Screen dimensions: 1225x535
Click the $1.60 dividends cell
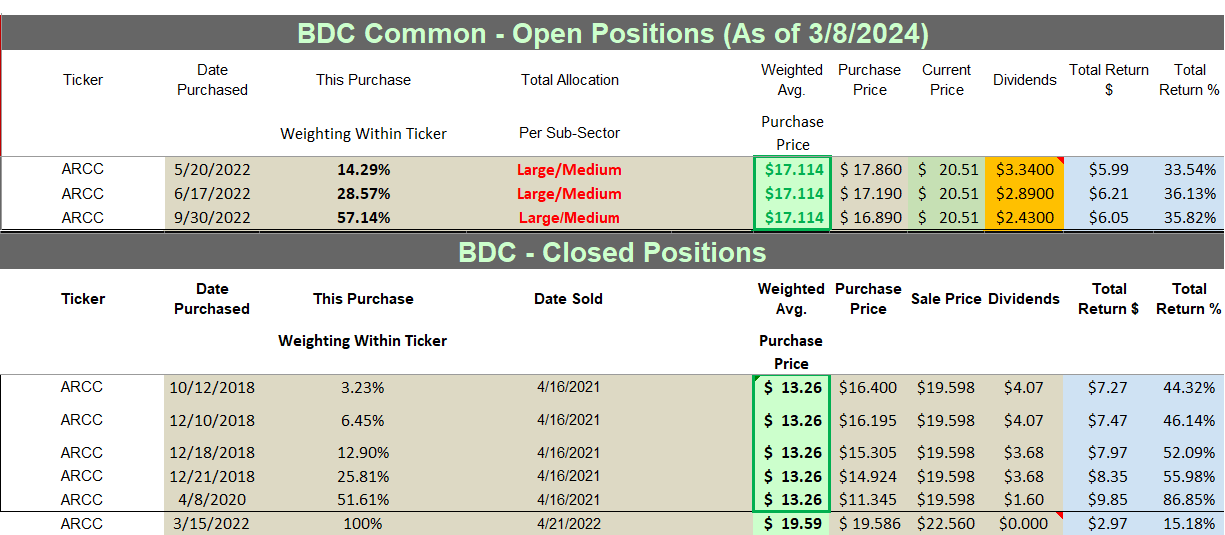point(1024,500)
